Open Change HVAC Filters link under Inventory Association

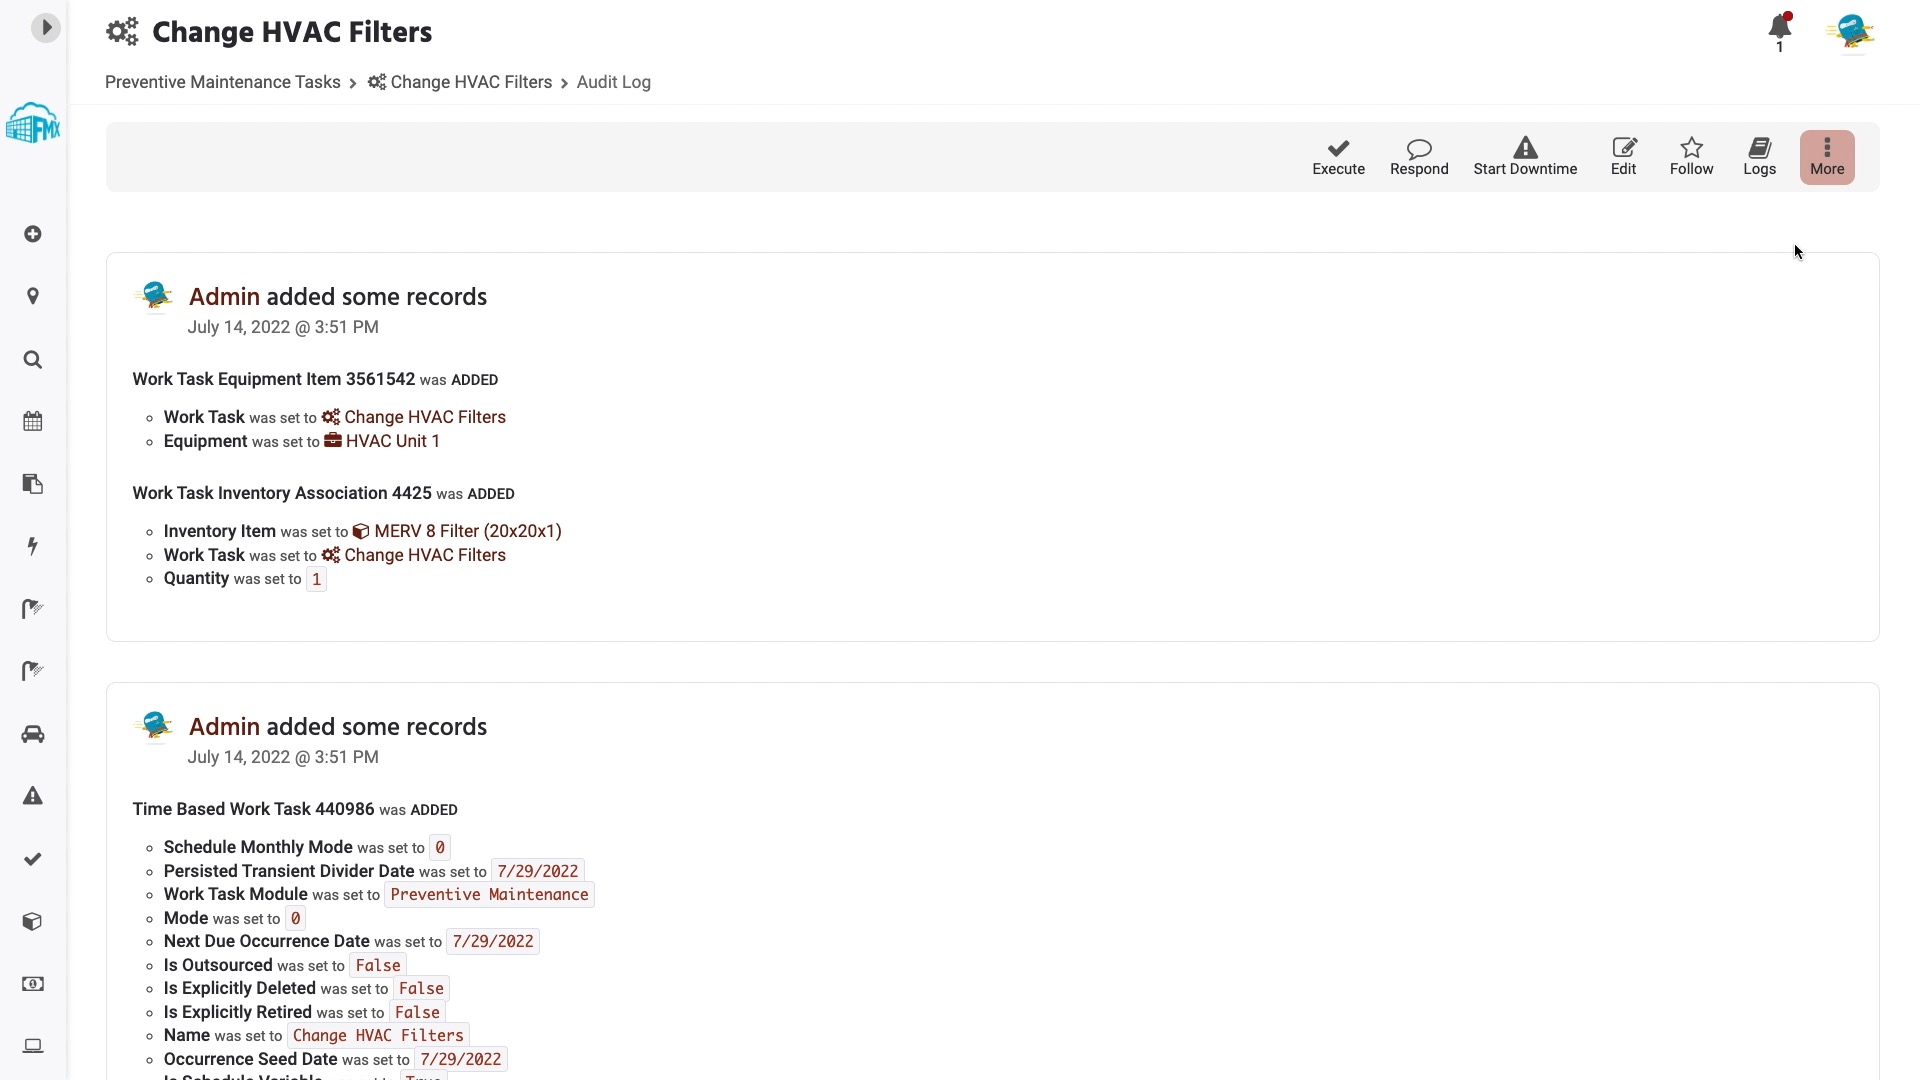click(414, 555)
